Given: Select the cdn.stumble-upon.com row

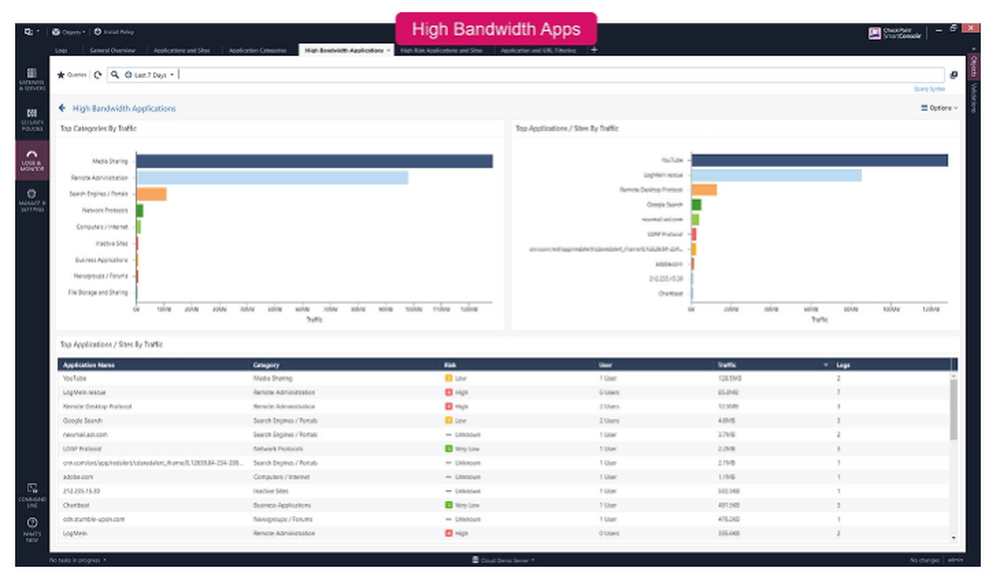Looking at the screenshot, I should (504, 519).
